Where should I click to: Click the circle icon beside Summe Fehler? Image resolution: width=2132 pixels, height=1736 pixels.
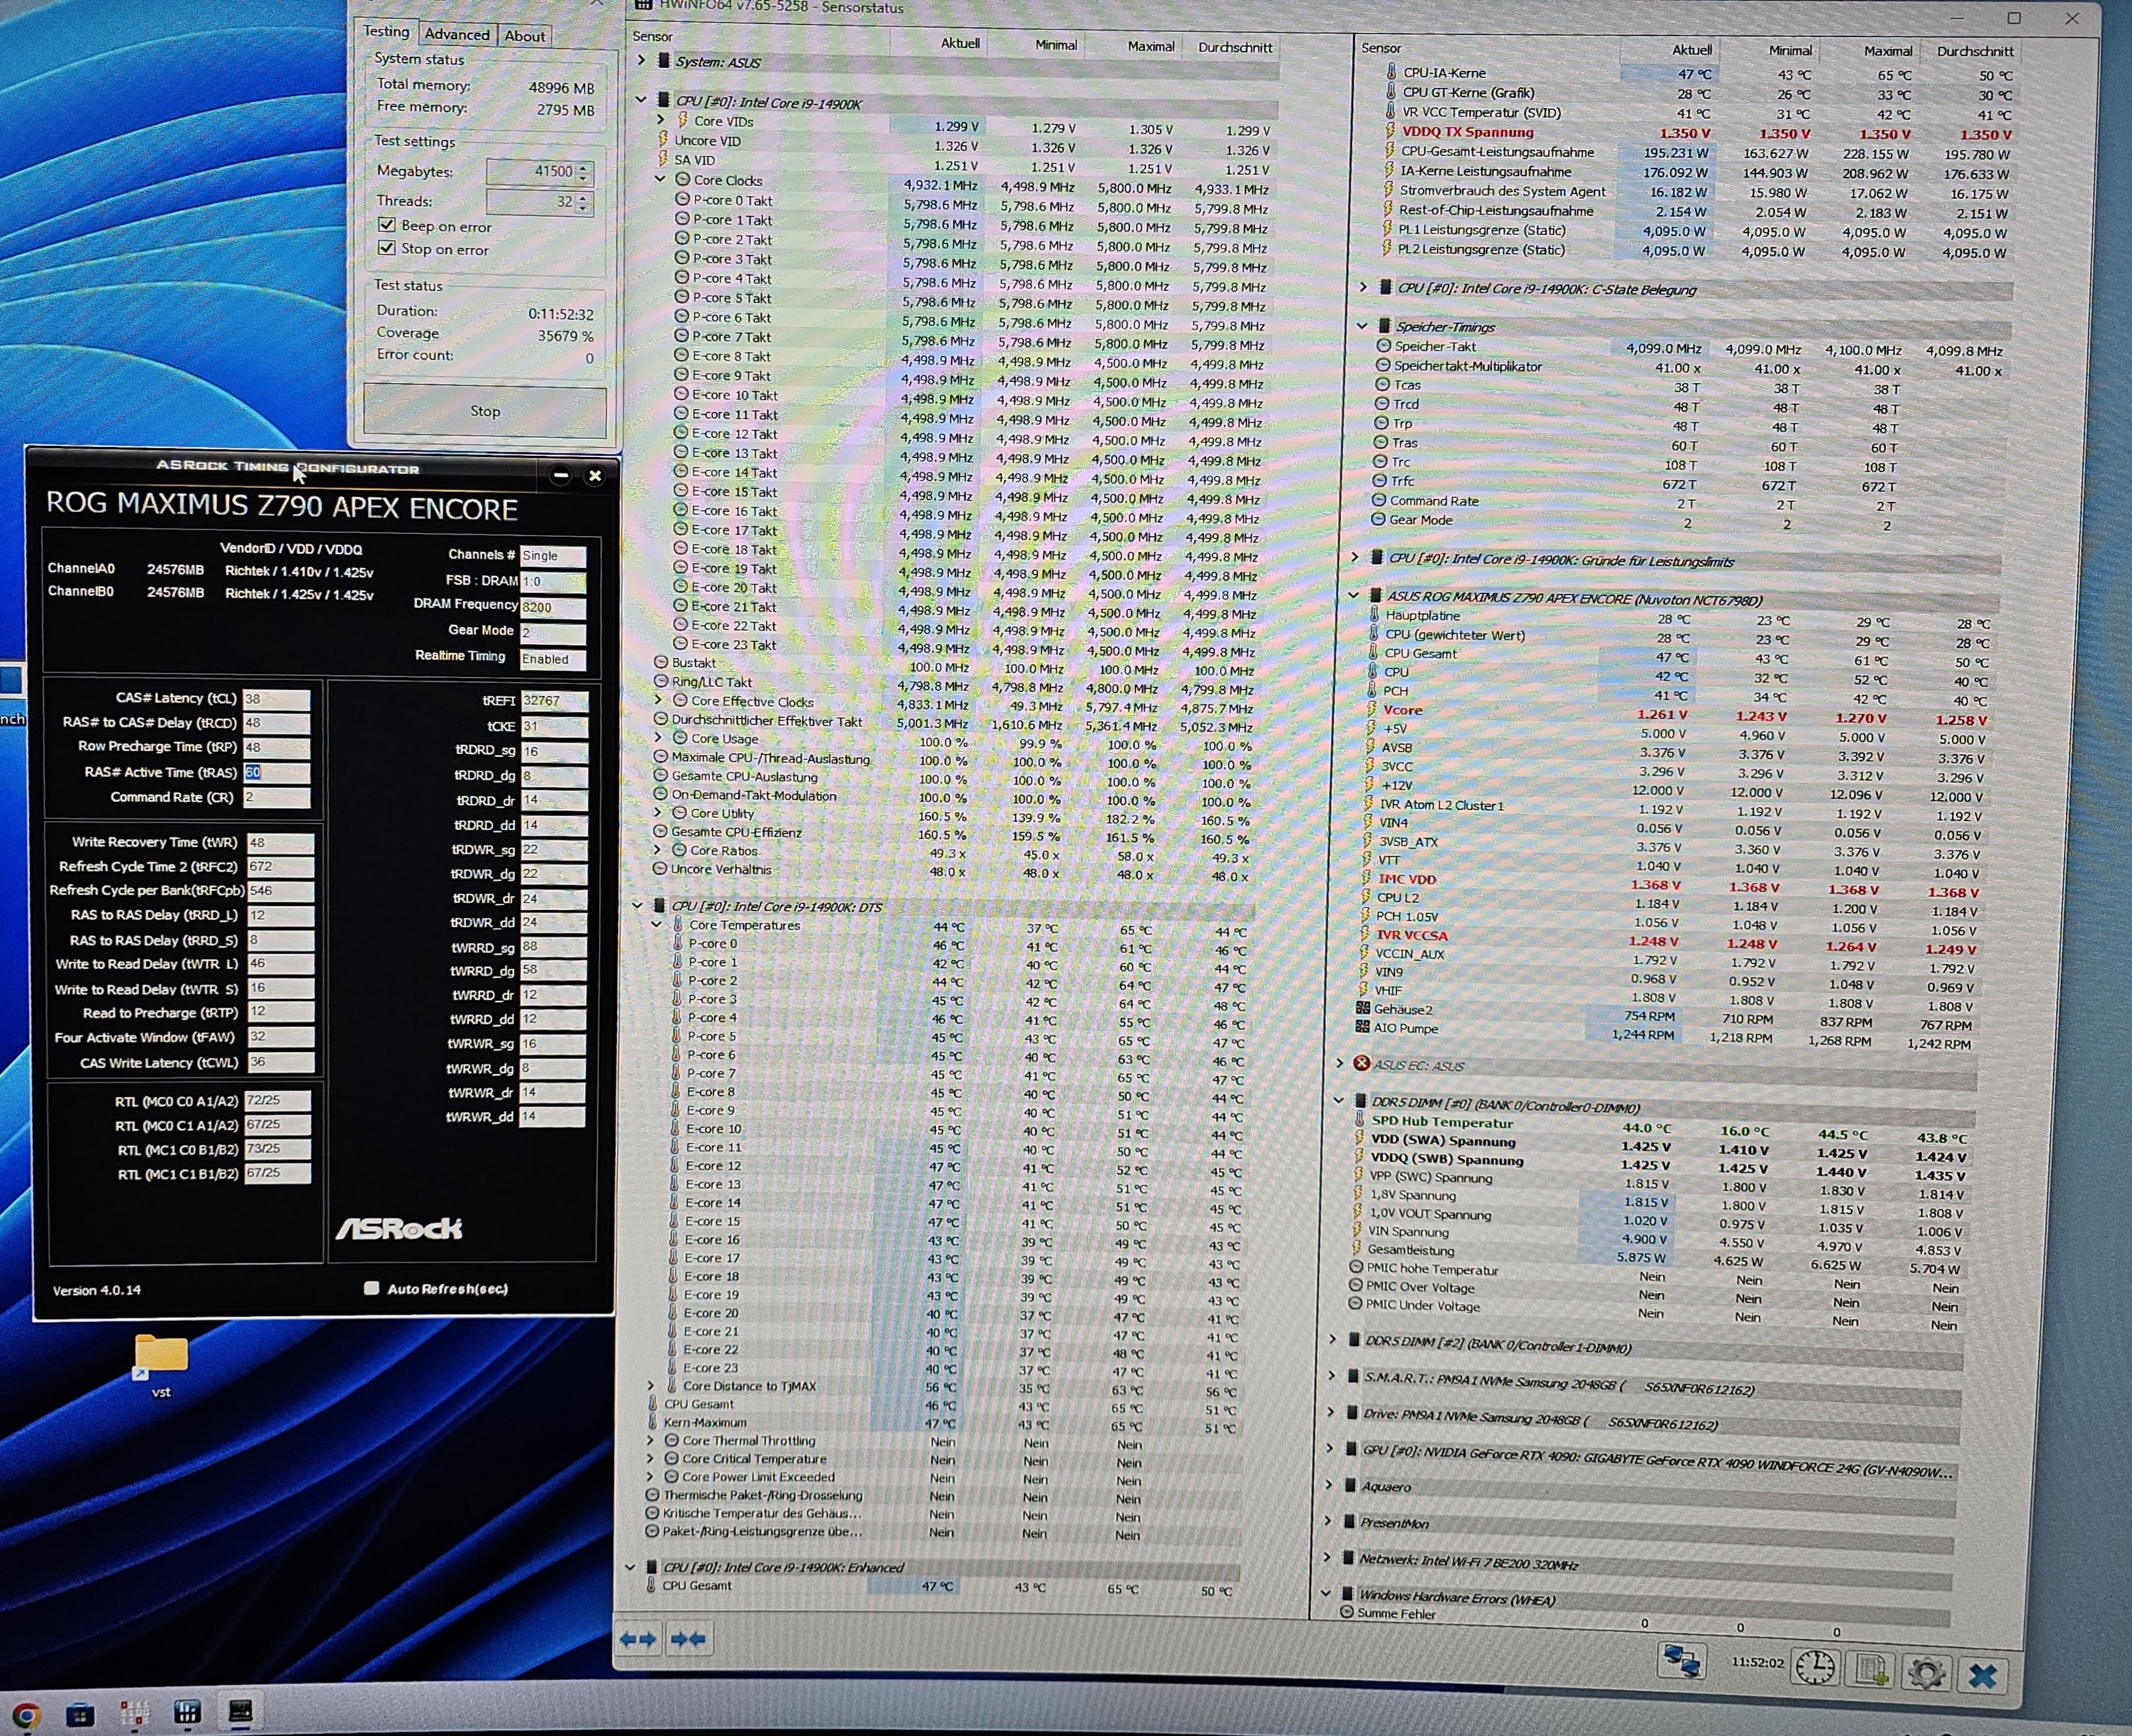point(1346,1612)
